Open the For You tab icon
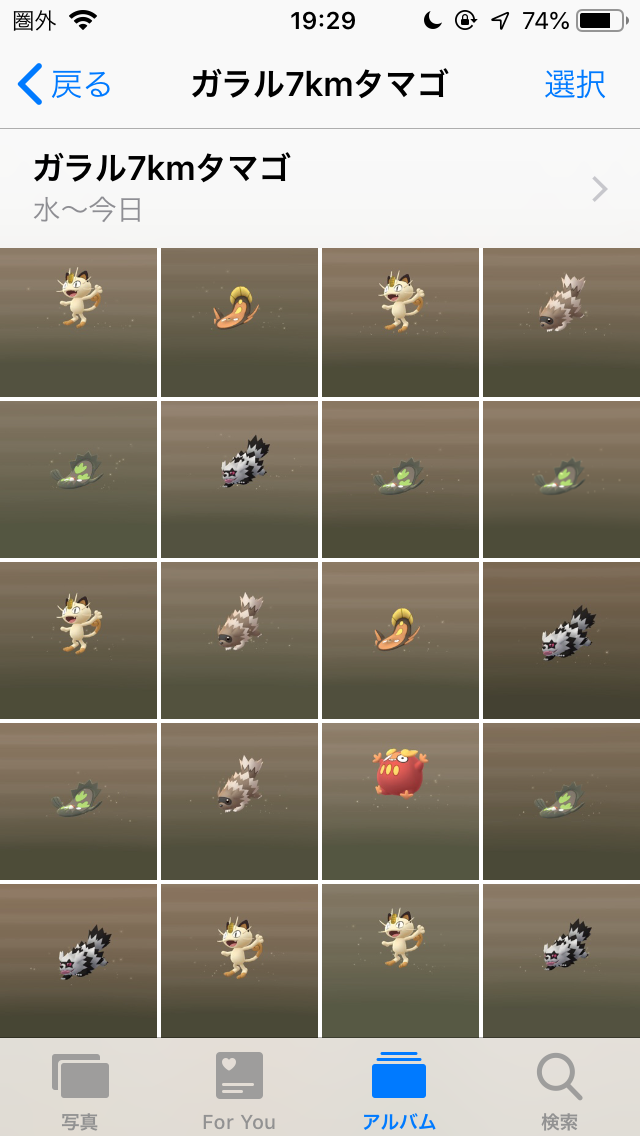640x1136 pixels. coord(239,1076)
